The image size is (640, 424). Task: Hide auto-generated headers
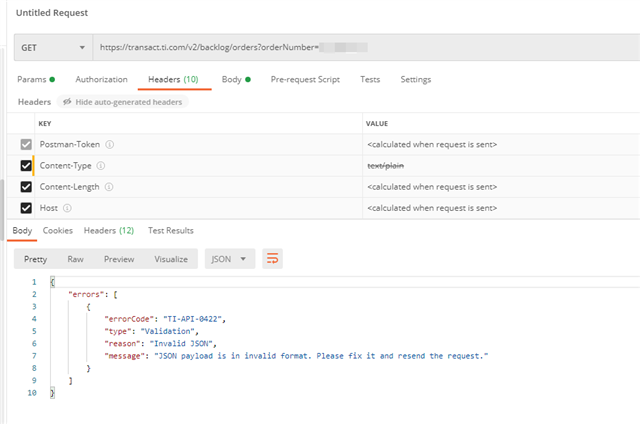123,102
